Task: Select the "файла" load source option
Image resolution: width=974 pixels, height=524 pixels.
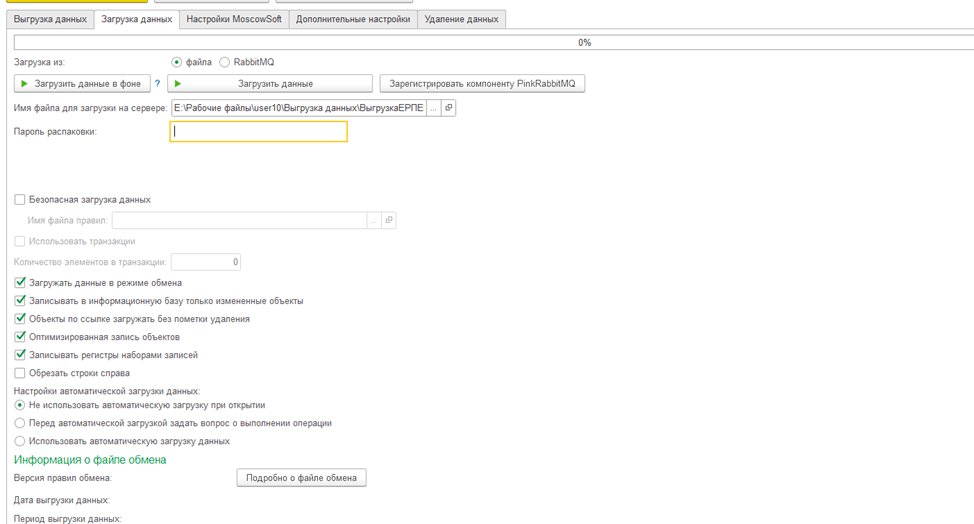Action: (x=177, y=62)
